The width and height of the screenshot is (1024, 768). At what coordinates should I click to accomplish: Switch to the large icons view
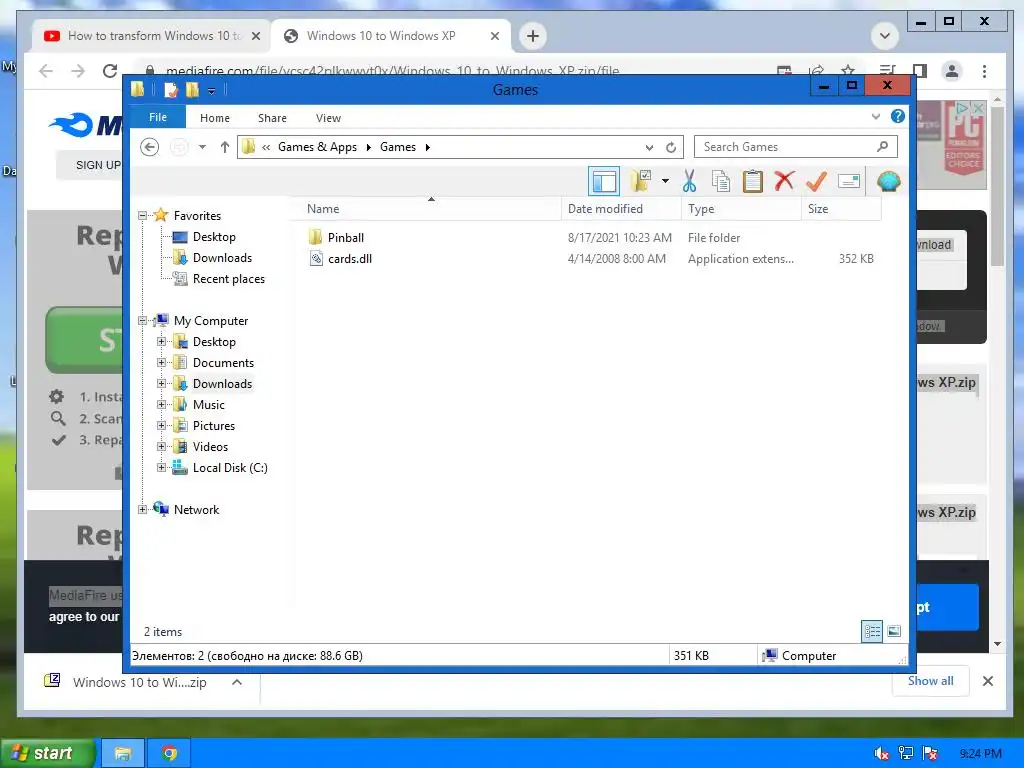(x=894, y=631)
